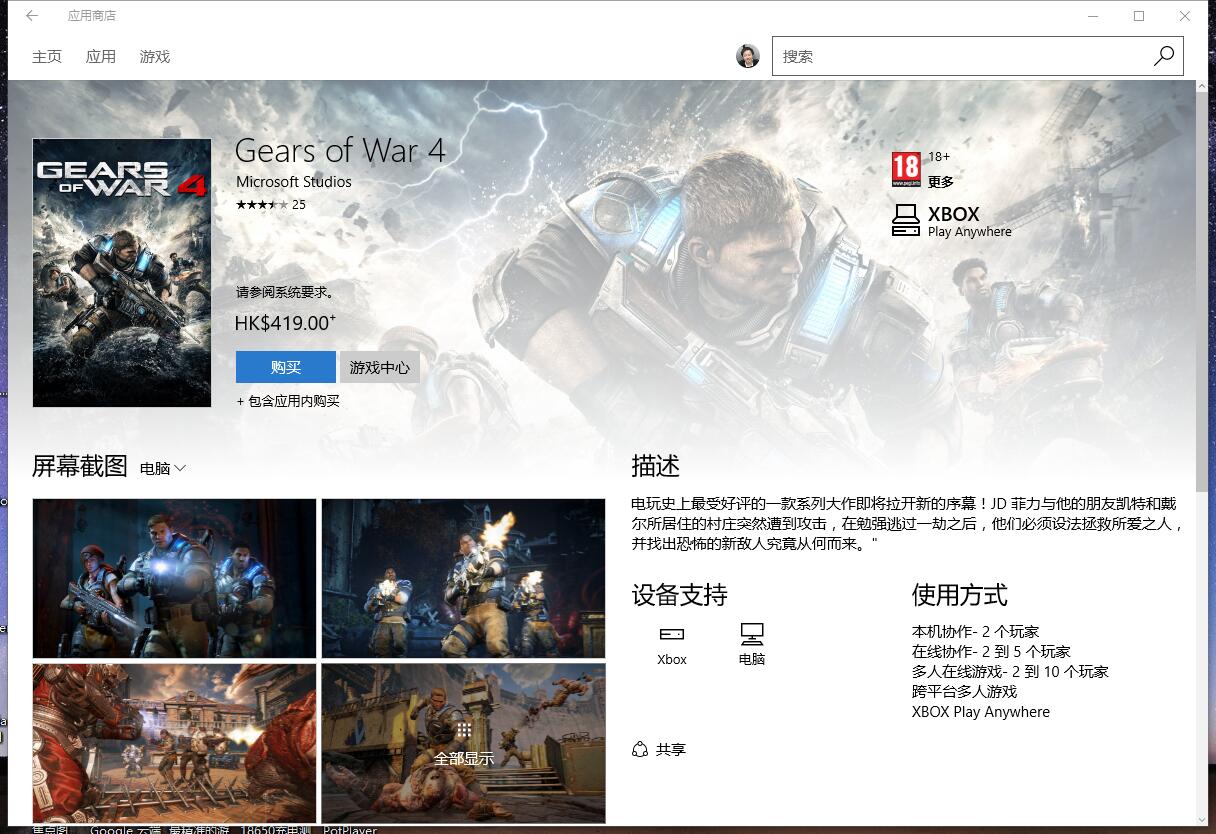This screenshot has height=834, width=1216.
Task: Open the 游戏 tab
Action: pyautogui.click(x=155, y=57)
